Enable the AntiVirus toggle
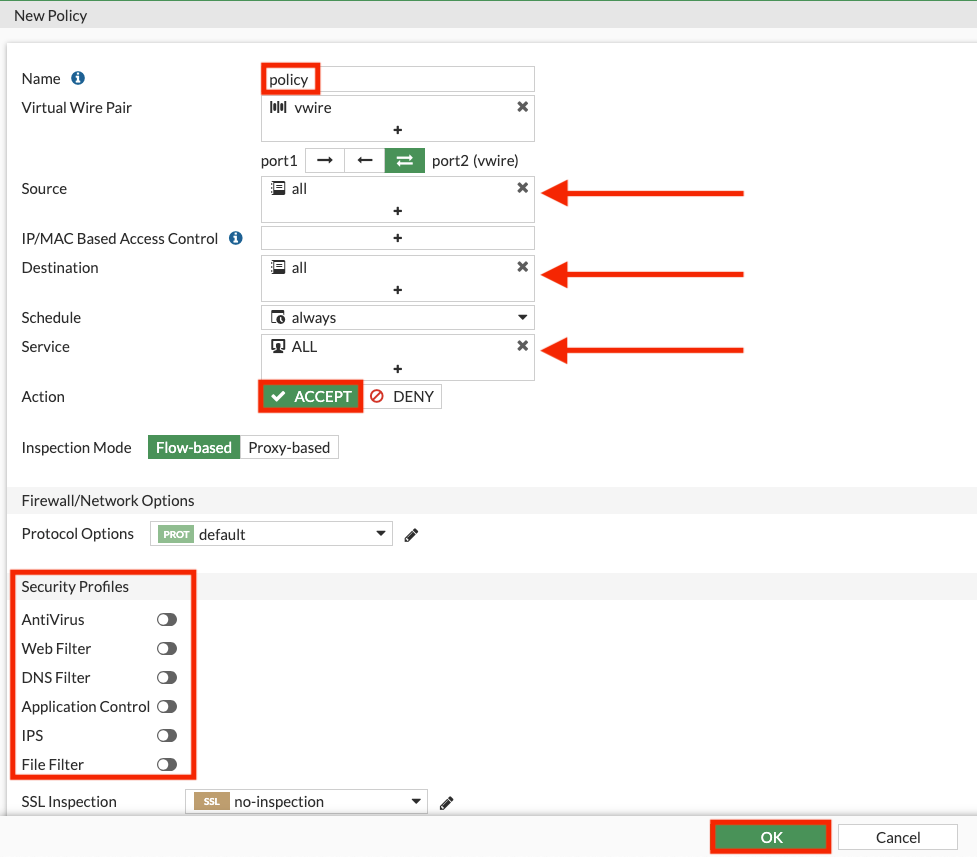 [167, 620]
